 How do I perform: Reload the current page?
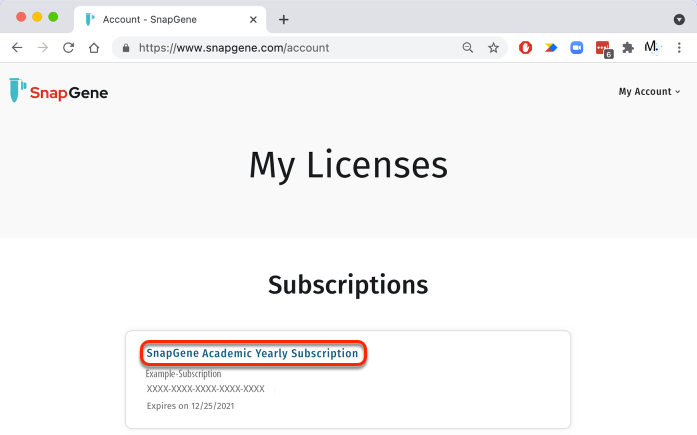(69, 47)
